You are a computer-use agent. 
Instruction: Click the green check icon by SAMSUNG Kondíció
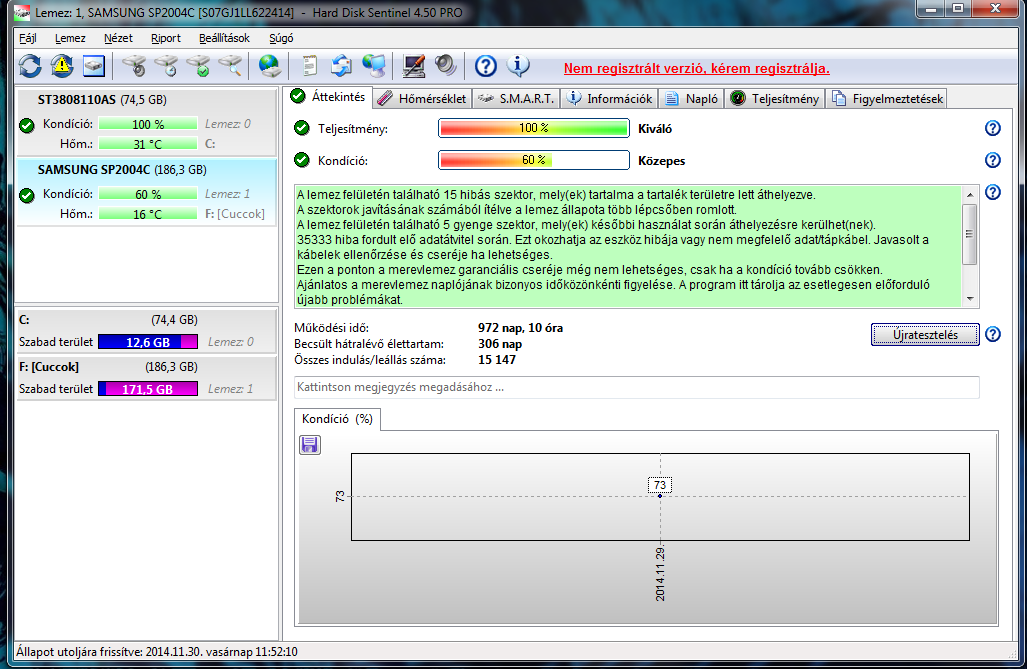pyautogui.click(x=27, y=195)
